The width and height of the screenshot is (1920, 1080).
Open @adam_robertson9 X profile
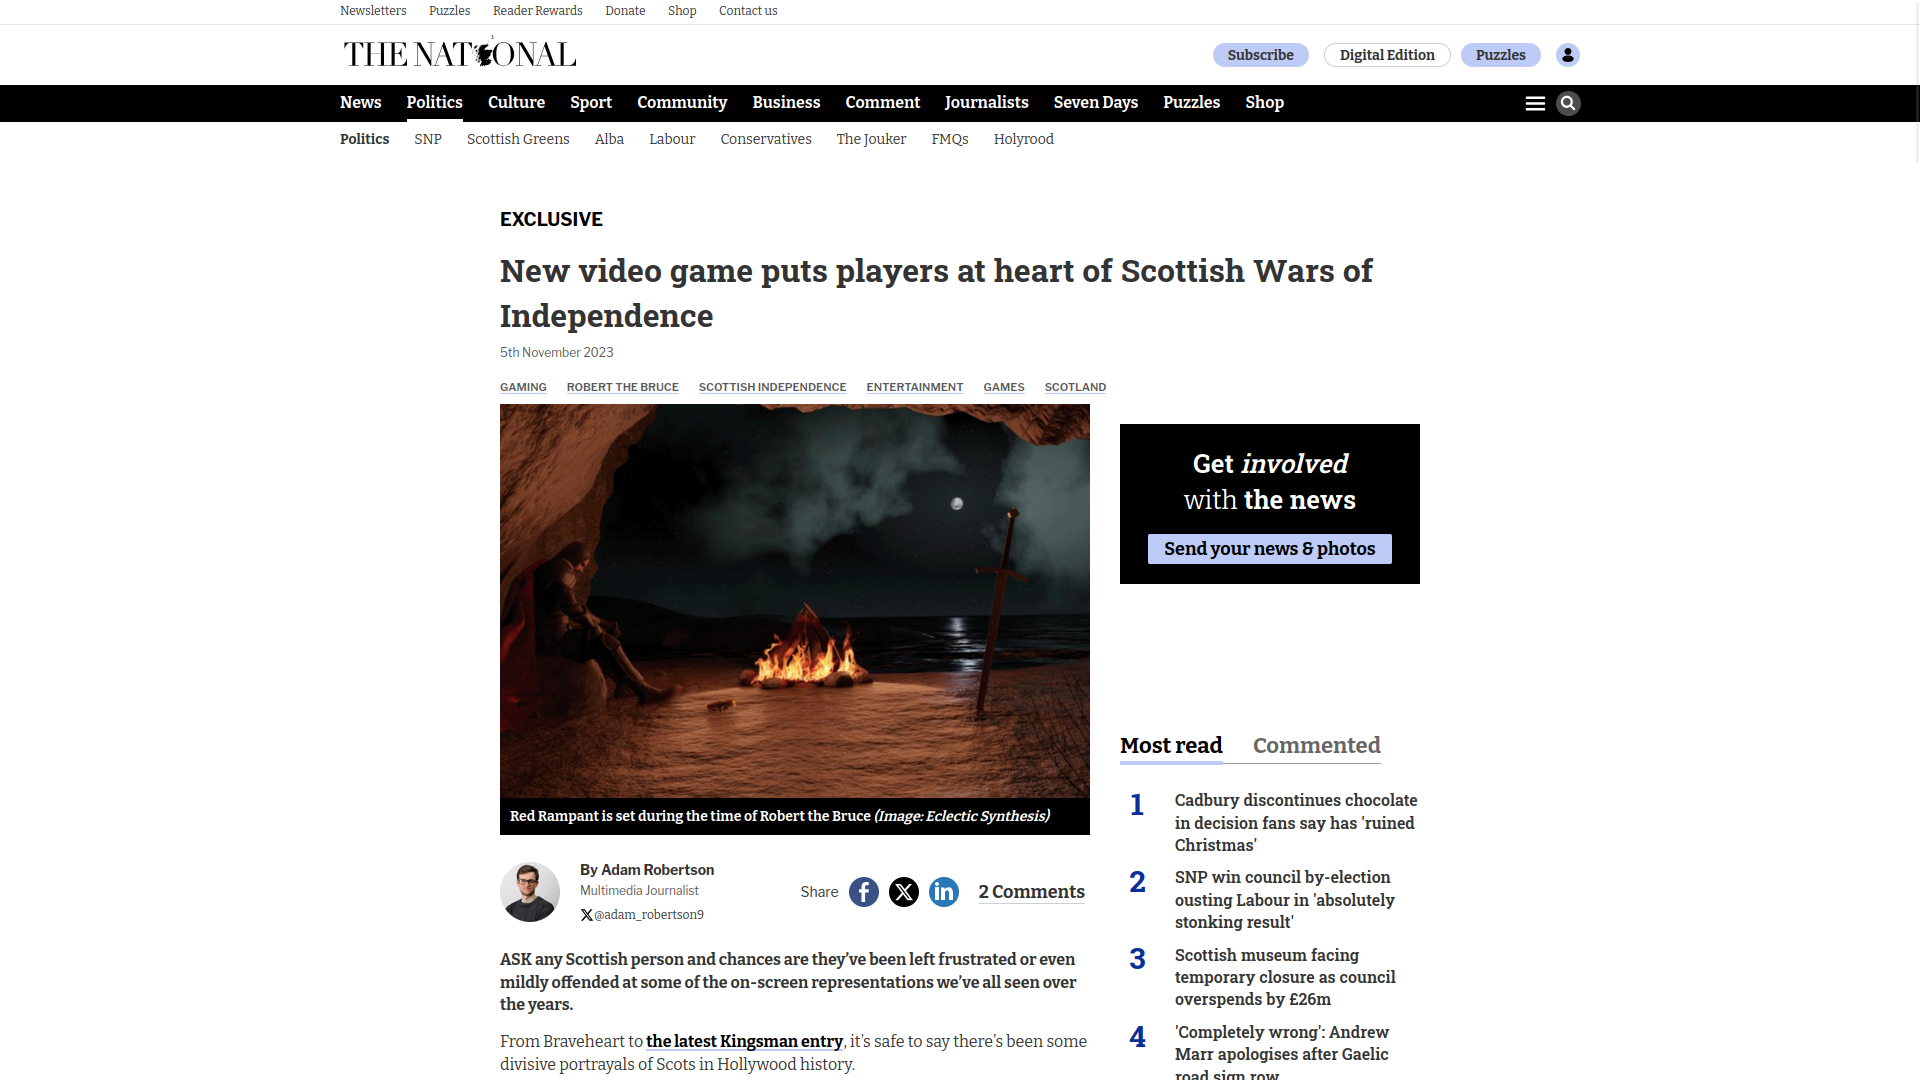click(x=642, y=915)
